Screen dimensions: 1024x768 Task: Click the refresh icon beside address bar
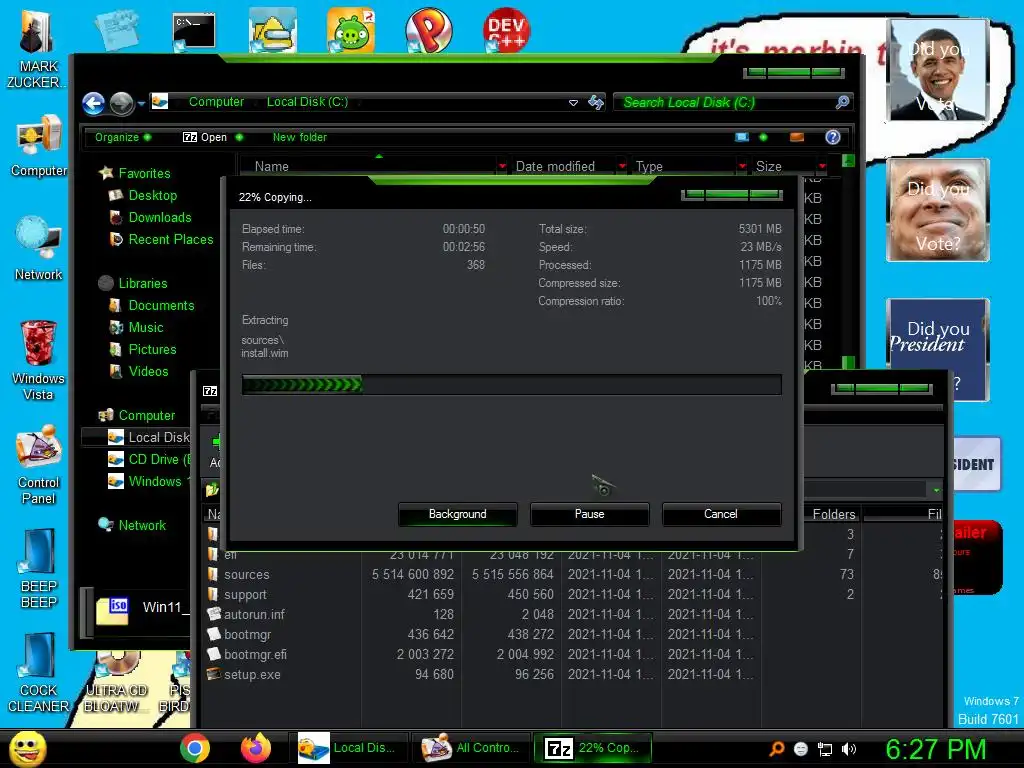(596, 103)
